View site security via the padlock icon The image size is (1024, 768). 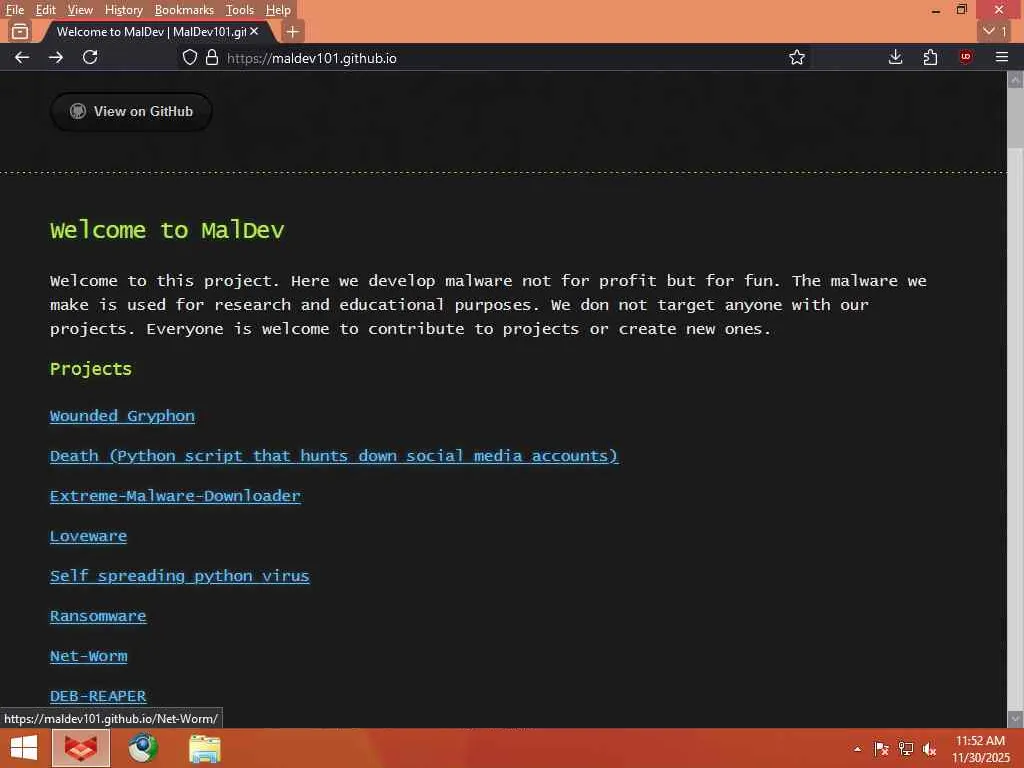pyautogui.click(x=212, y=57)
